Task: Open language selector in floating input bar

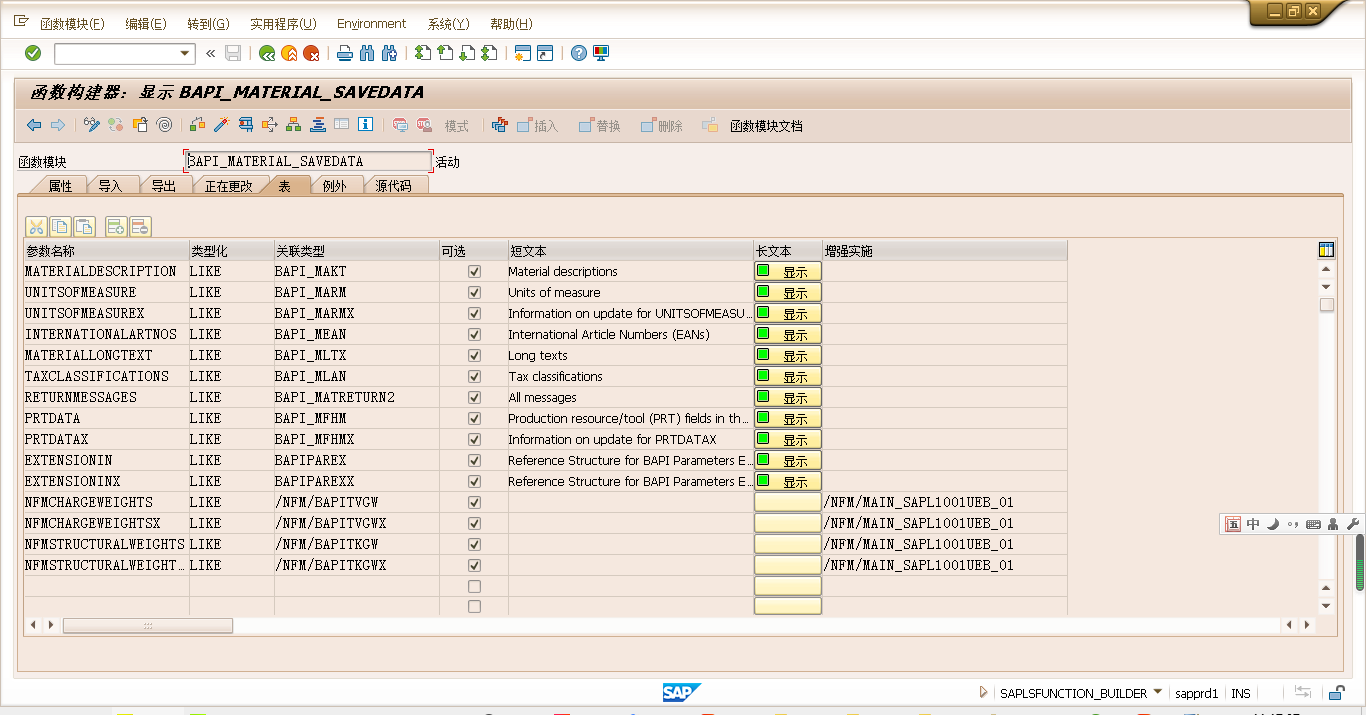Action: 1252,524
